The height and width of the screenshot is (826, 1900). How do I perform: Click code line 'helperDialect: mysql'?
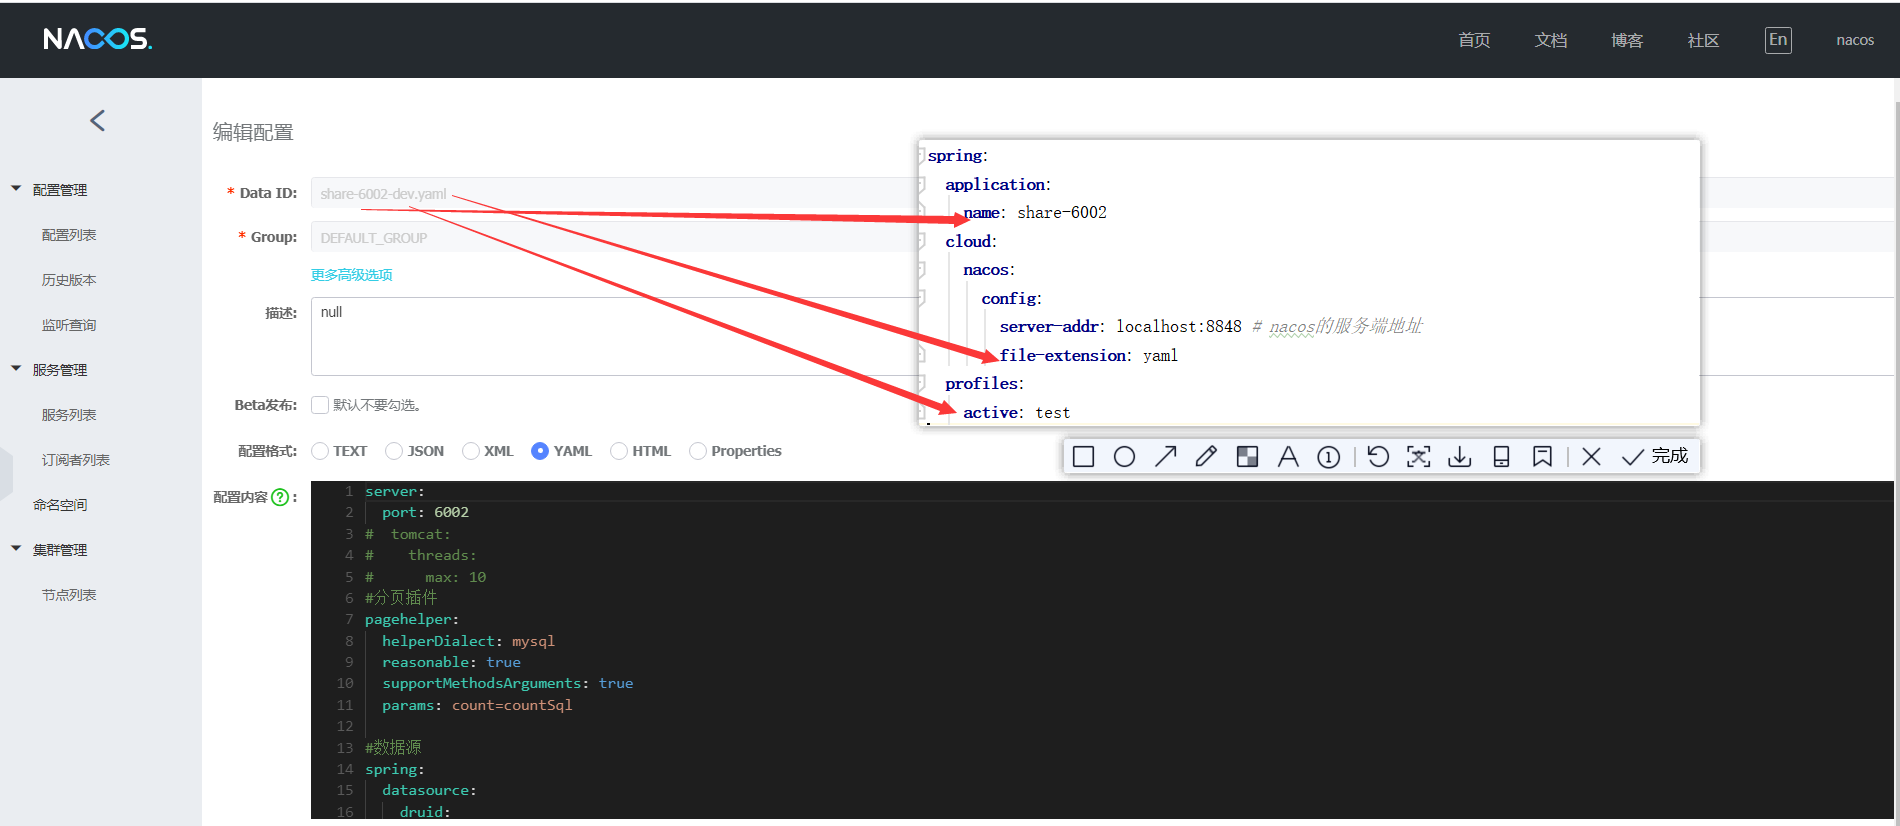click(x=468, y=641)
